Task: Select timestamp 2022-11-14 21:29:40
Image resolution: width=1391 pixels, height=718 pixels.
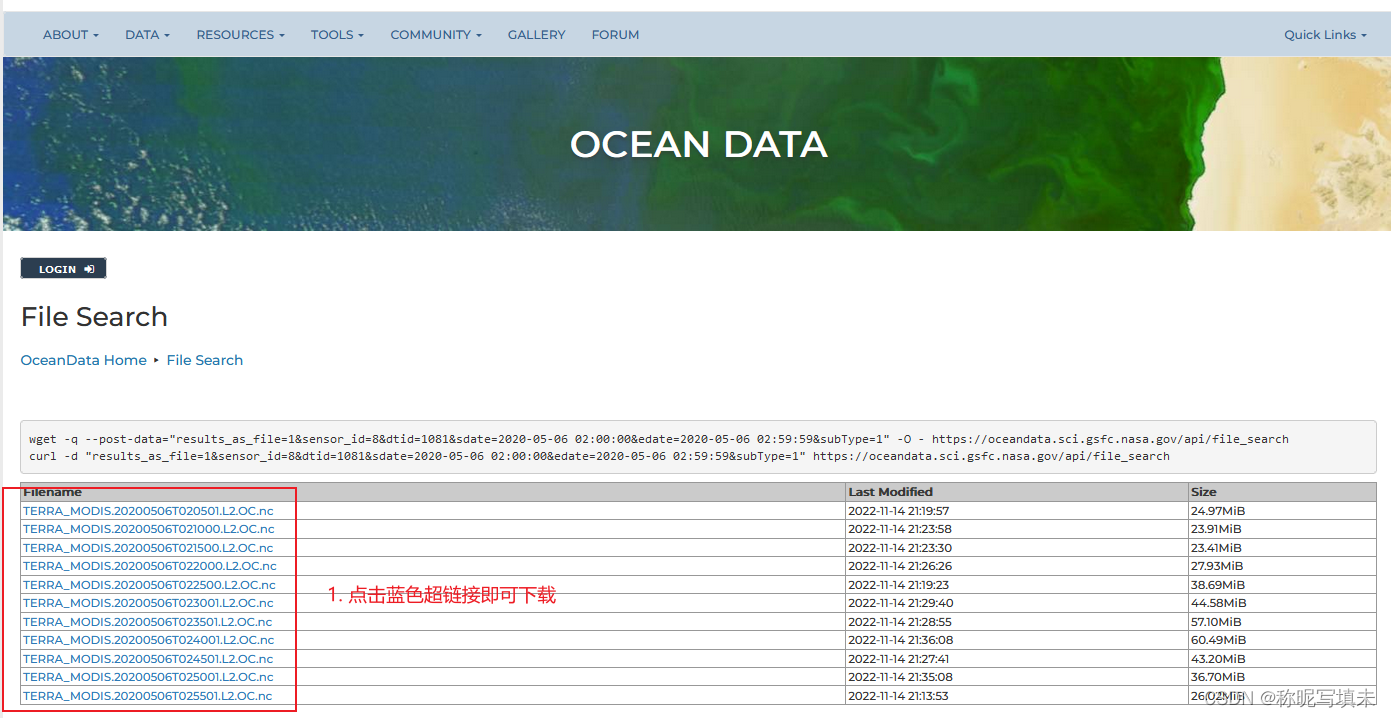Action: (x=901, y=603)
